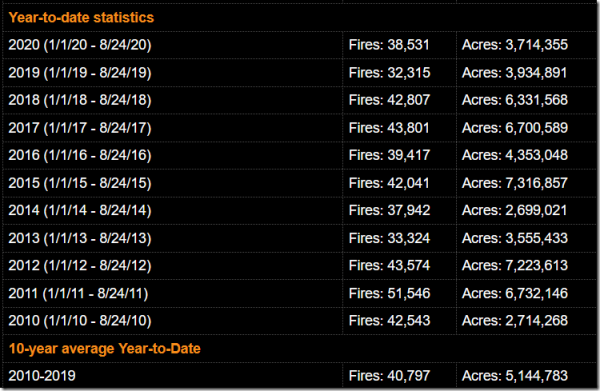Click Acres: 7,223,613 cell for 2012

515,266
